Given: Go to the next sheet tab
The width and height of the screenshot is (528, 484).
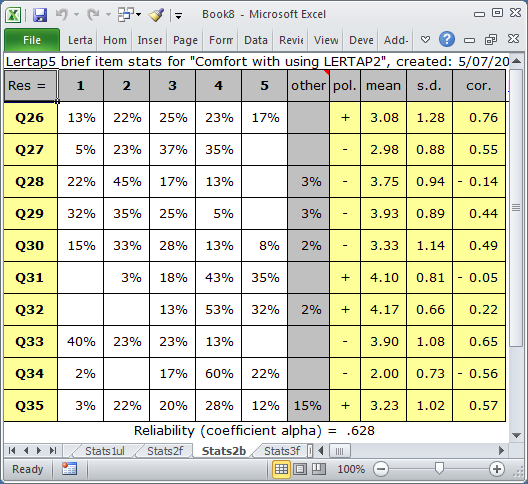Looking at the screenshot, I should point(39,450).
